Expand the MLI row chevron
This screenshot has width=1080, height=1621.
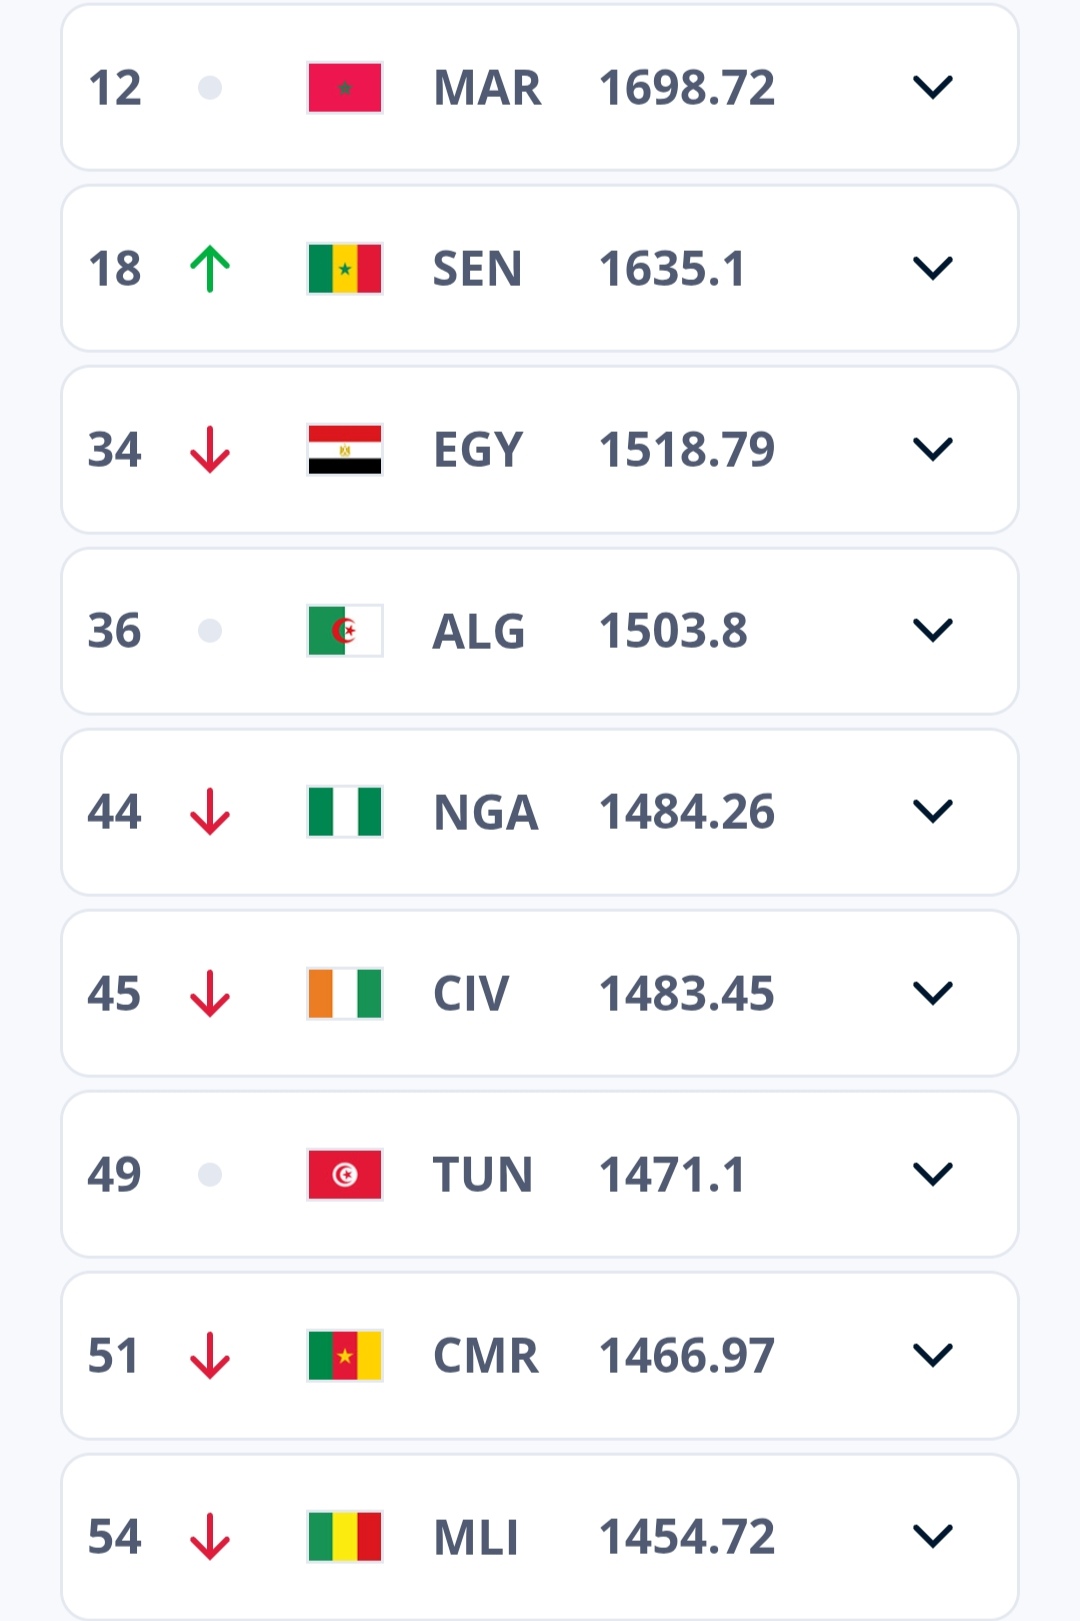coord(933,1536)
